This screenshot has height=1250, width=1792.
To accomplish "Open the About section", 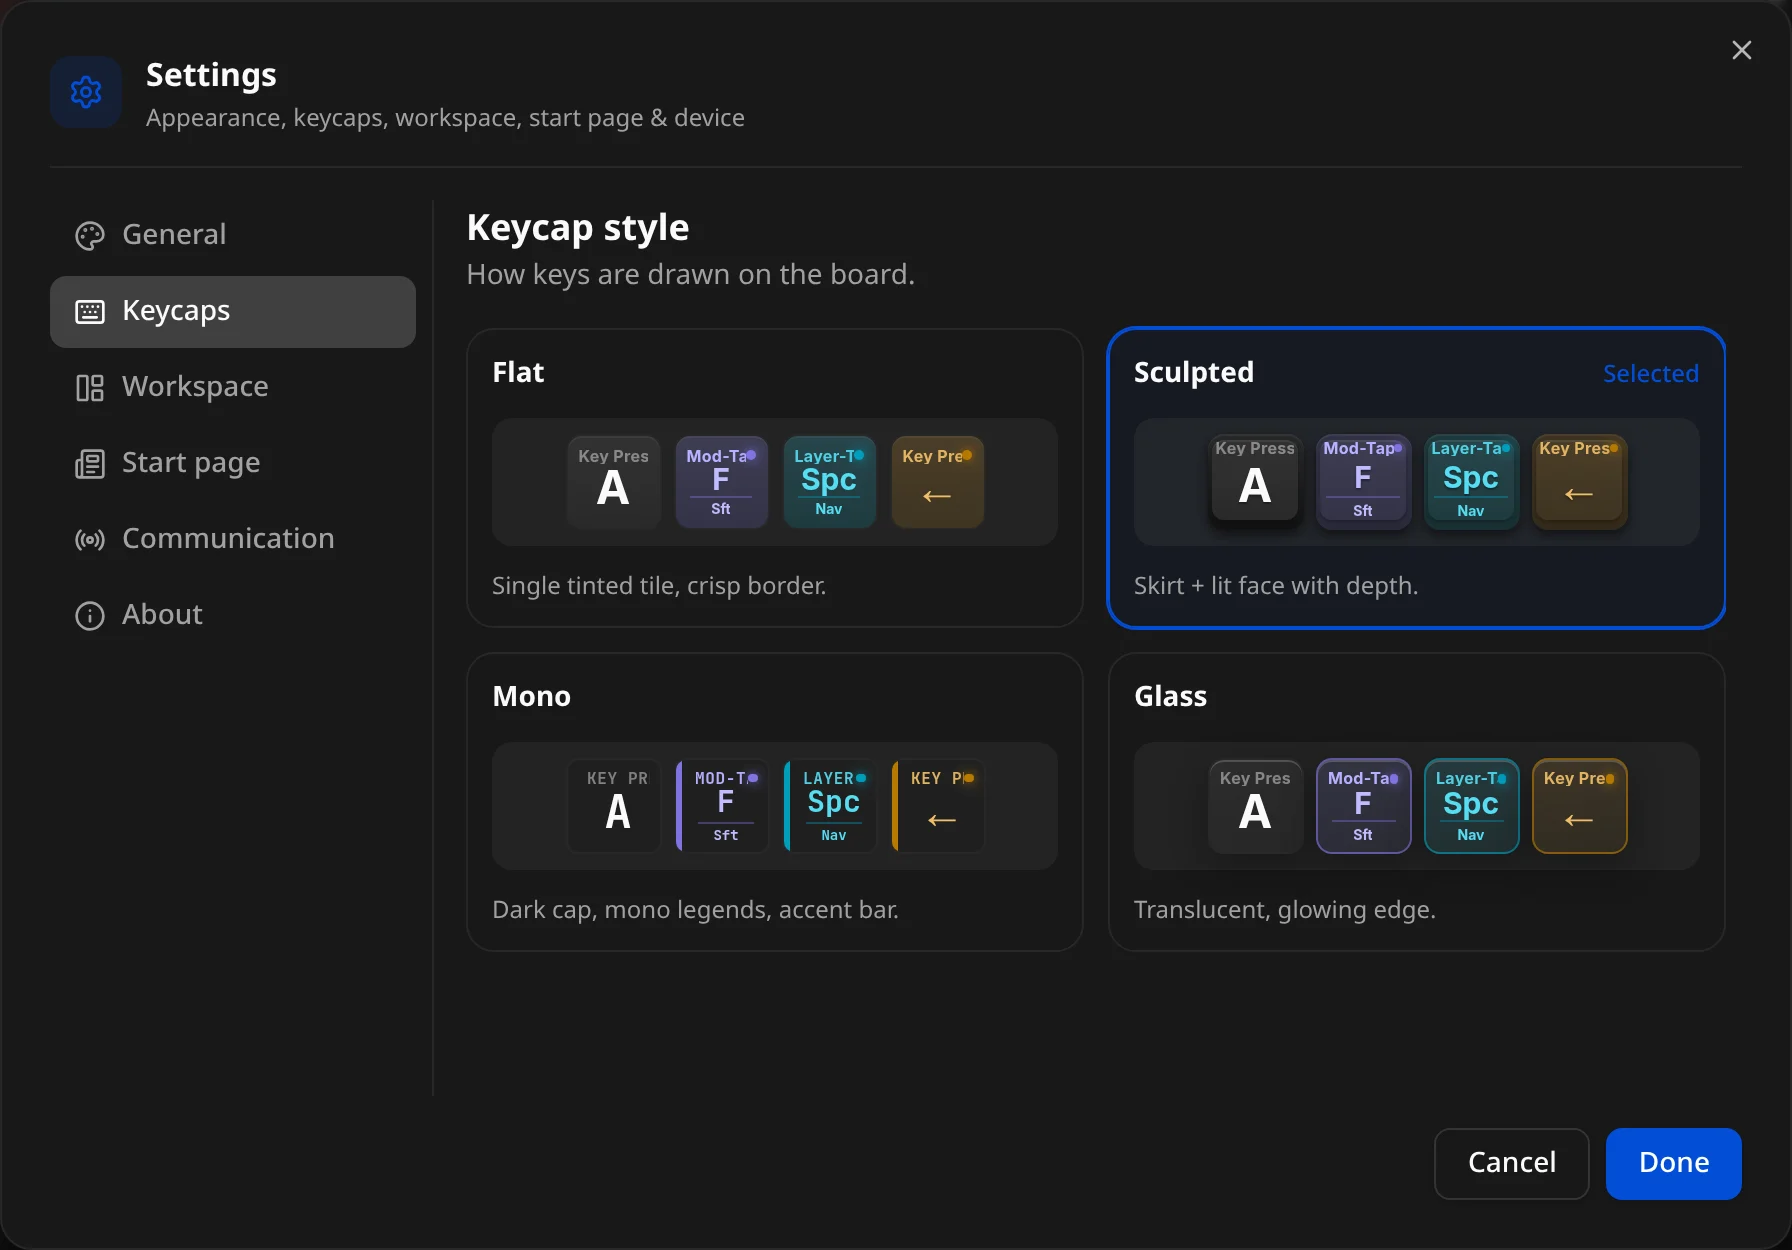I will (x=233, y=615).
